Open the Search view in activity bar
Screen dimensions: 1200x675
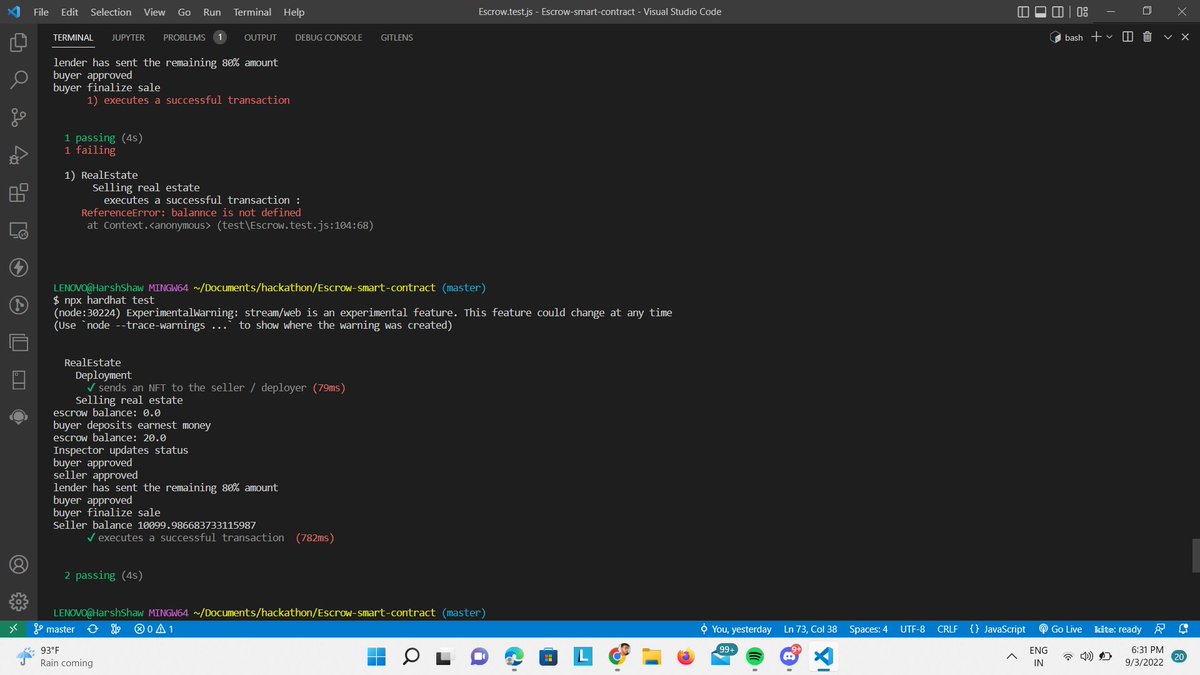click(x=18, y=80)
